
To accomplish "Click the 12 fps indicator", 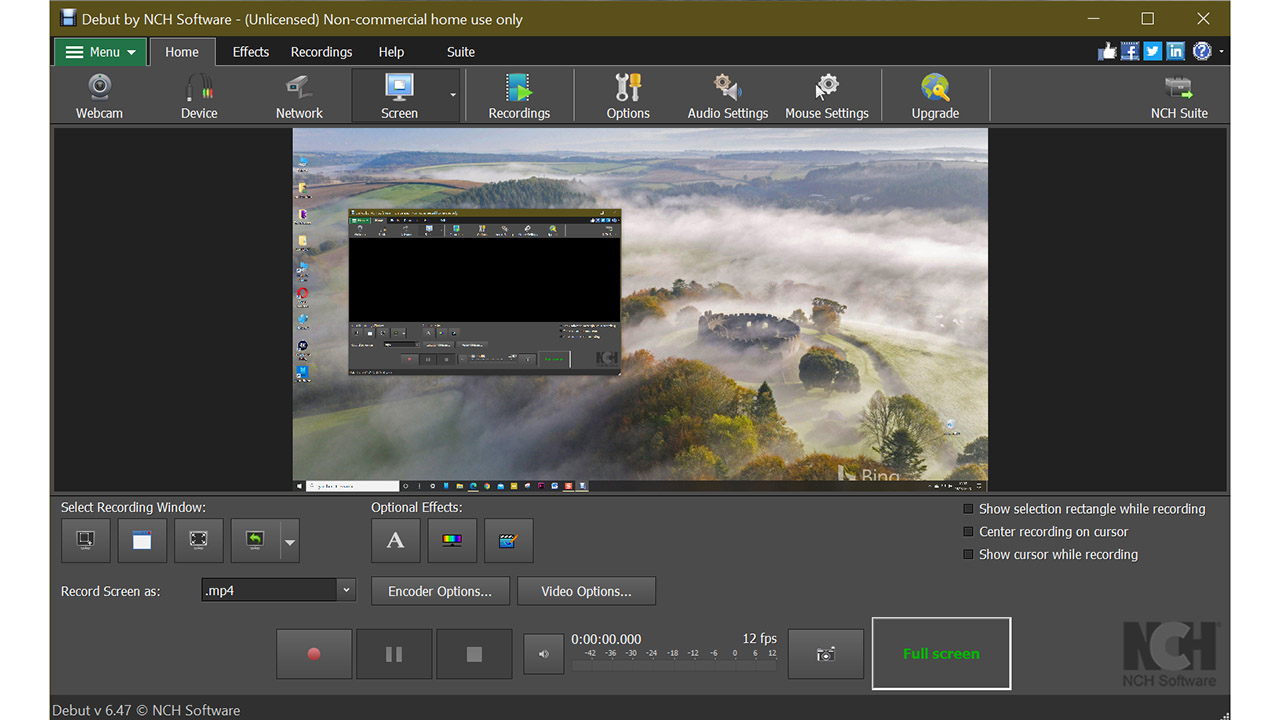I will [x=759, y=639].
